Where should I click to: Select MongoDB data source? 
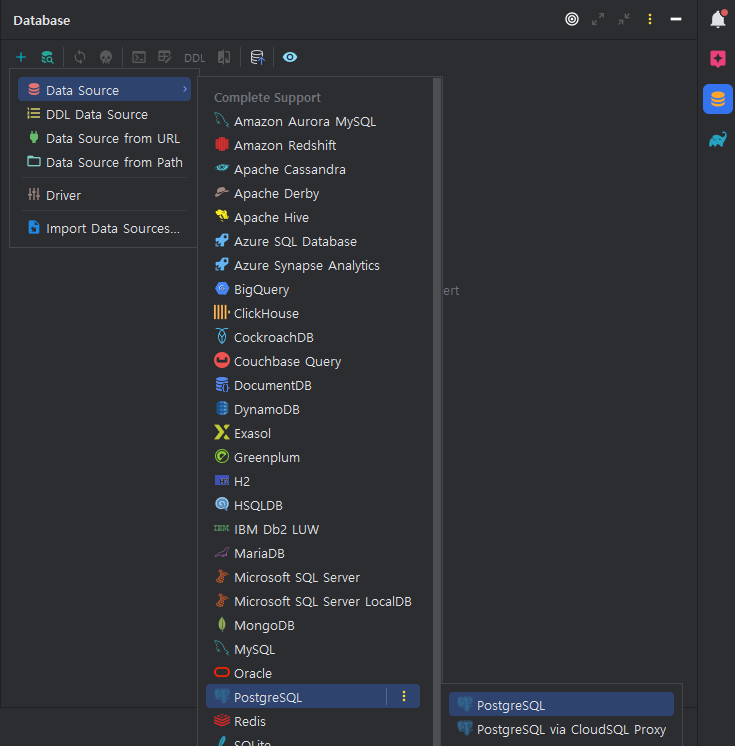click(x=313, y=625)
